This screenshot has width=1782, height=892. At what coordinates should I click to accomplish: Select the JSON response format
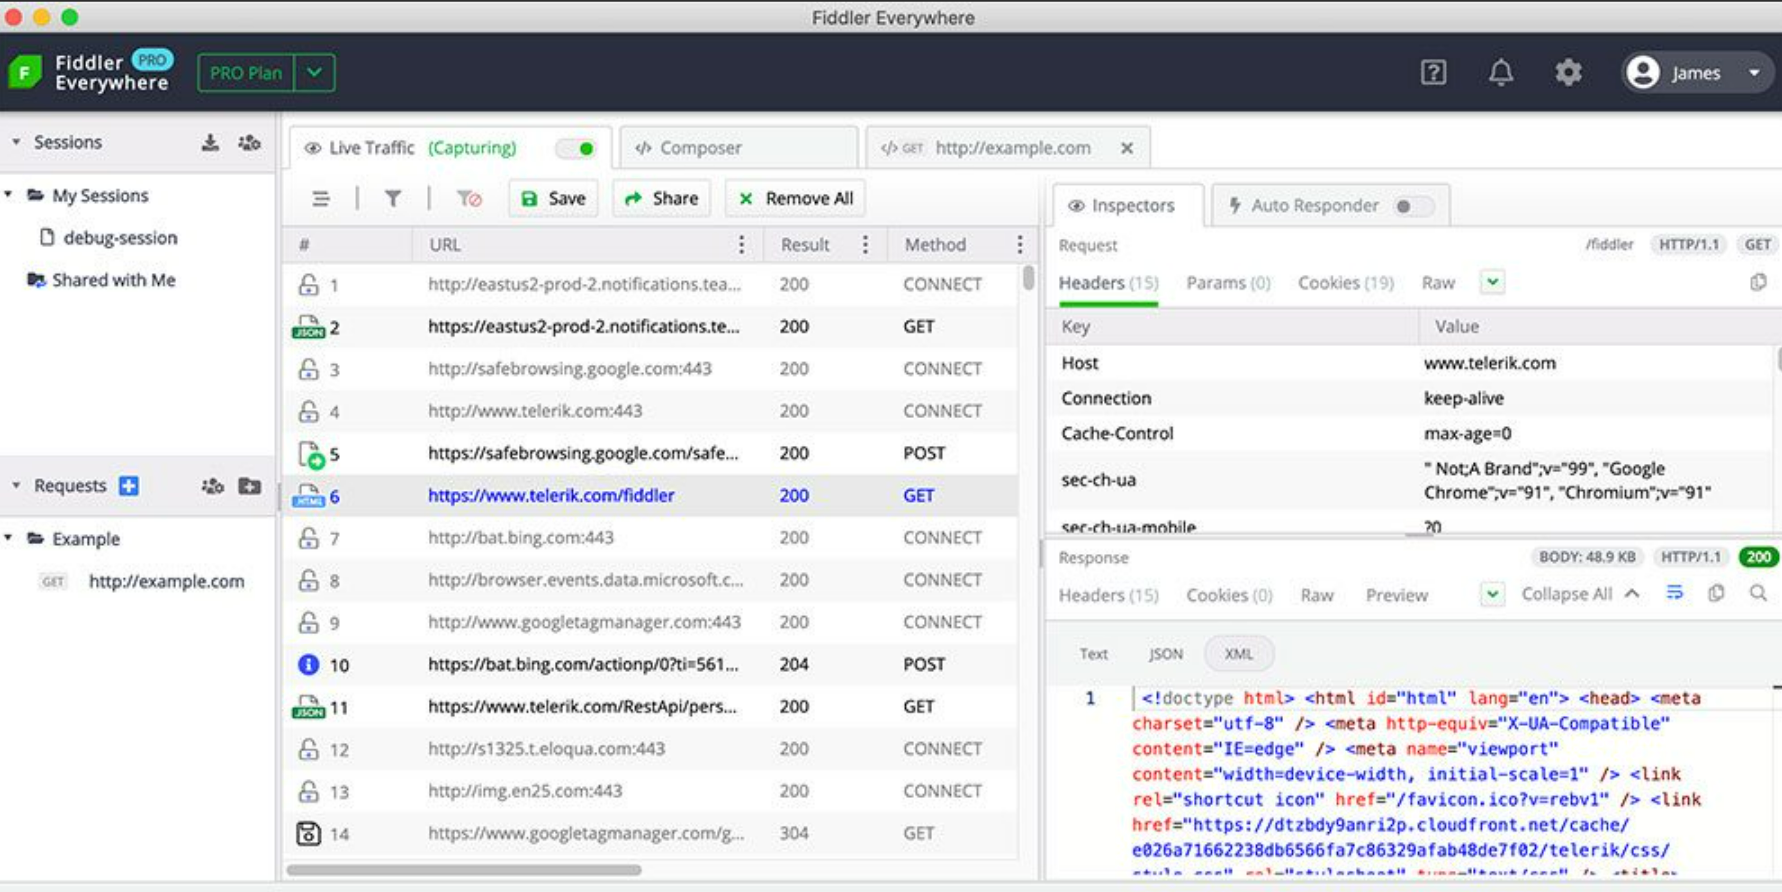1166,654
